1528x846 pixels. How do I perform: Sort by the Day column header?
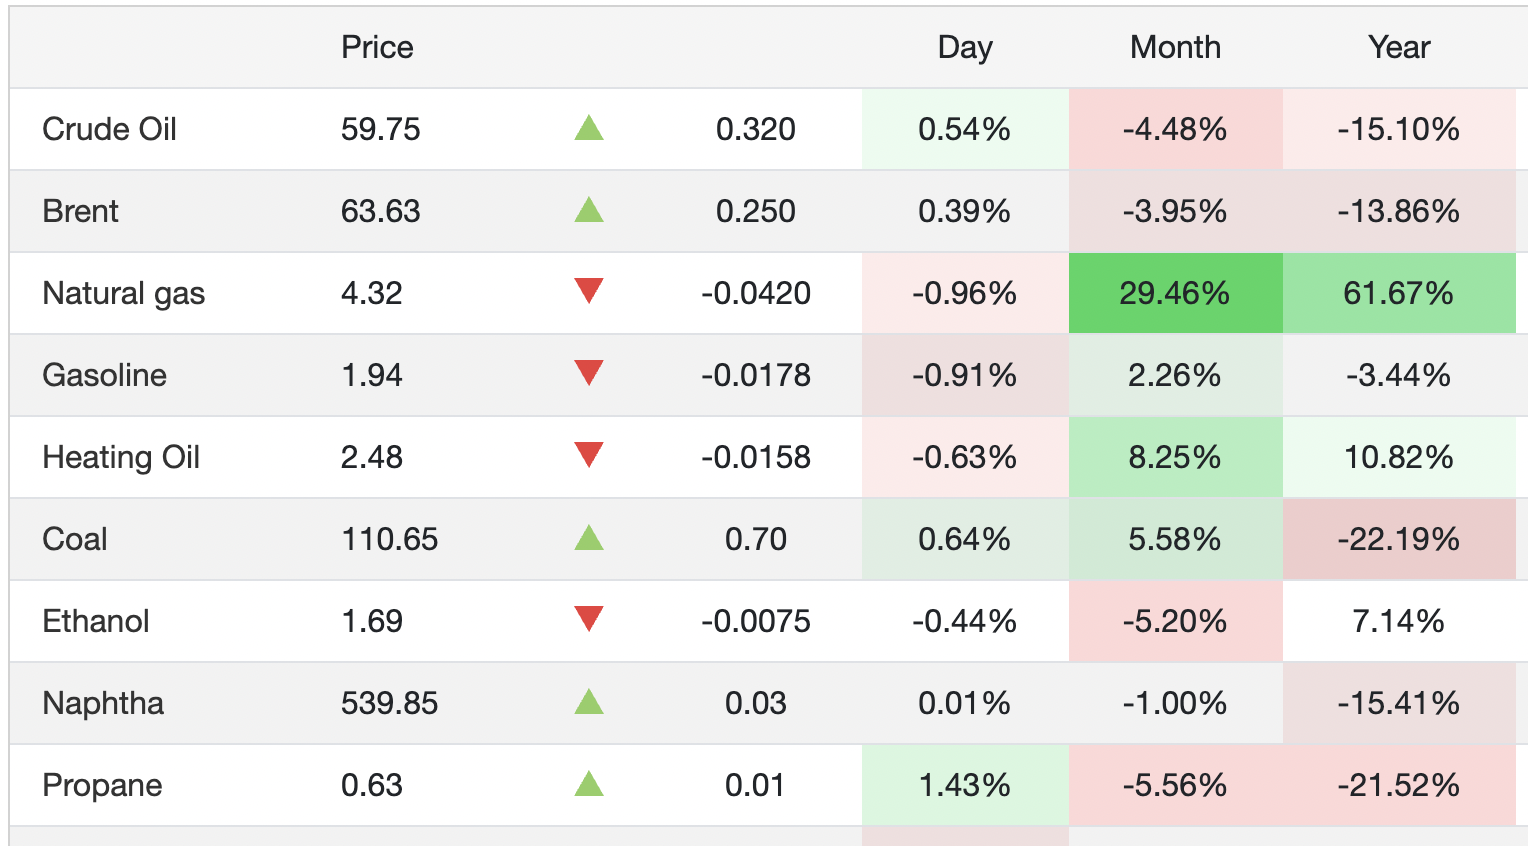pyautogui.click(x=965, y=47)
